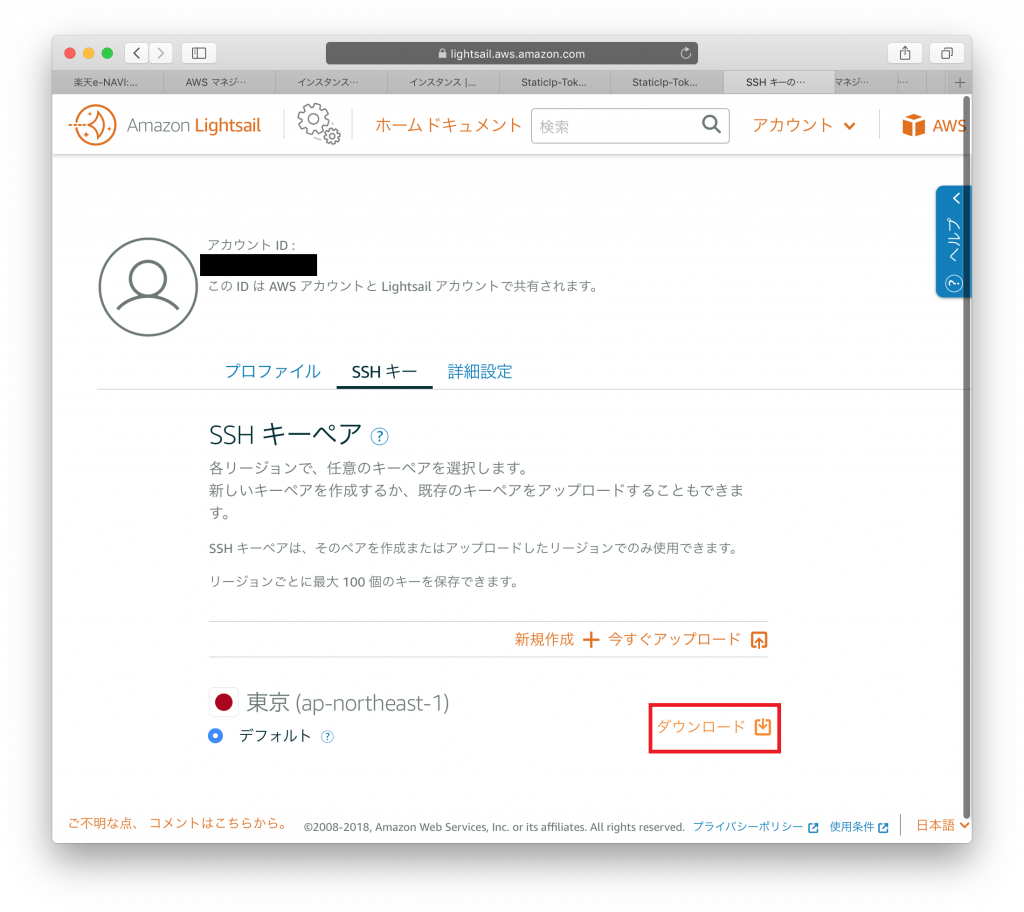Switch to the プロファイル tab

point(272,372)
